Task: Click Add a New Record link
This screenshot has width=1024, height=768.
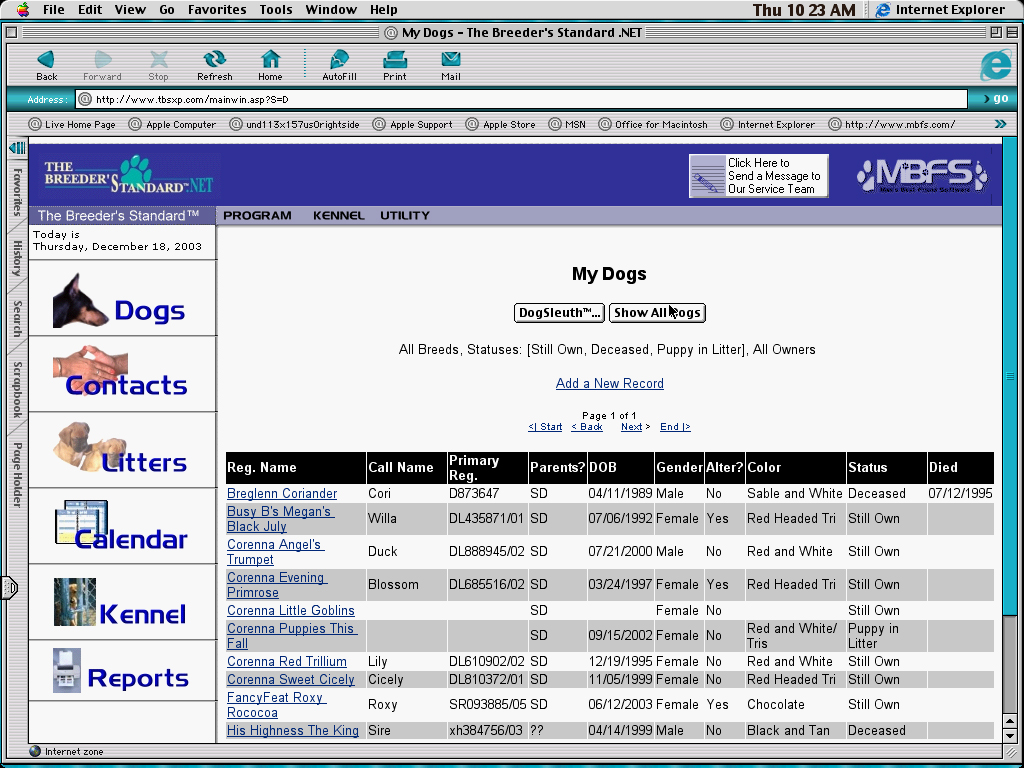Action: [x=609, y=383]
